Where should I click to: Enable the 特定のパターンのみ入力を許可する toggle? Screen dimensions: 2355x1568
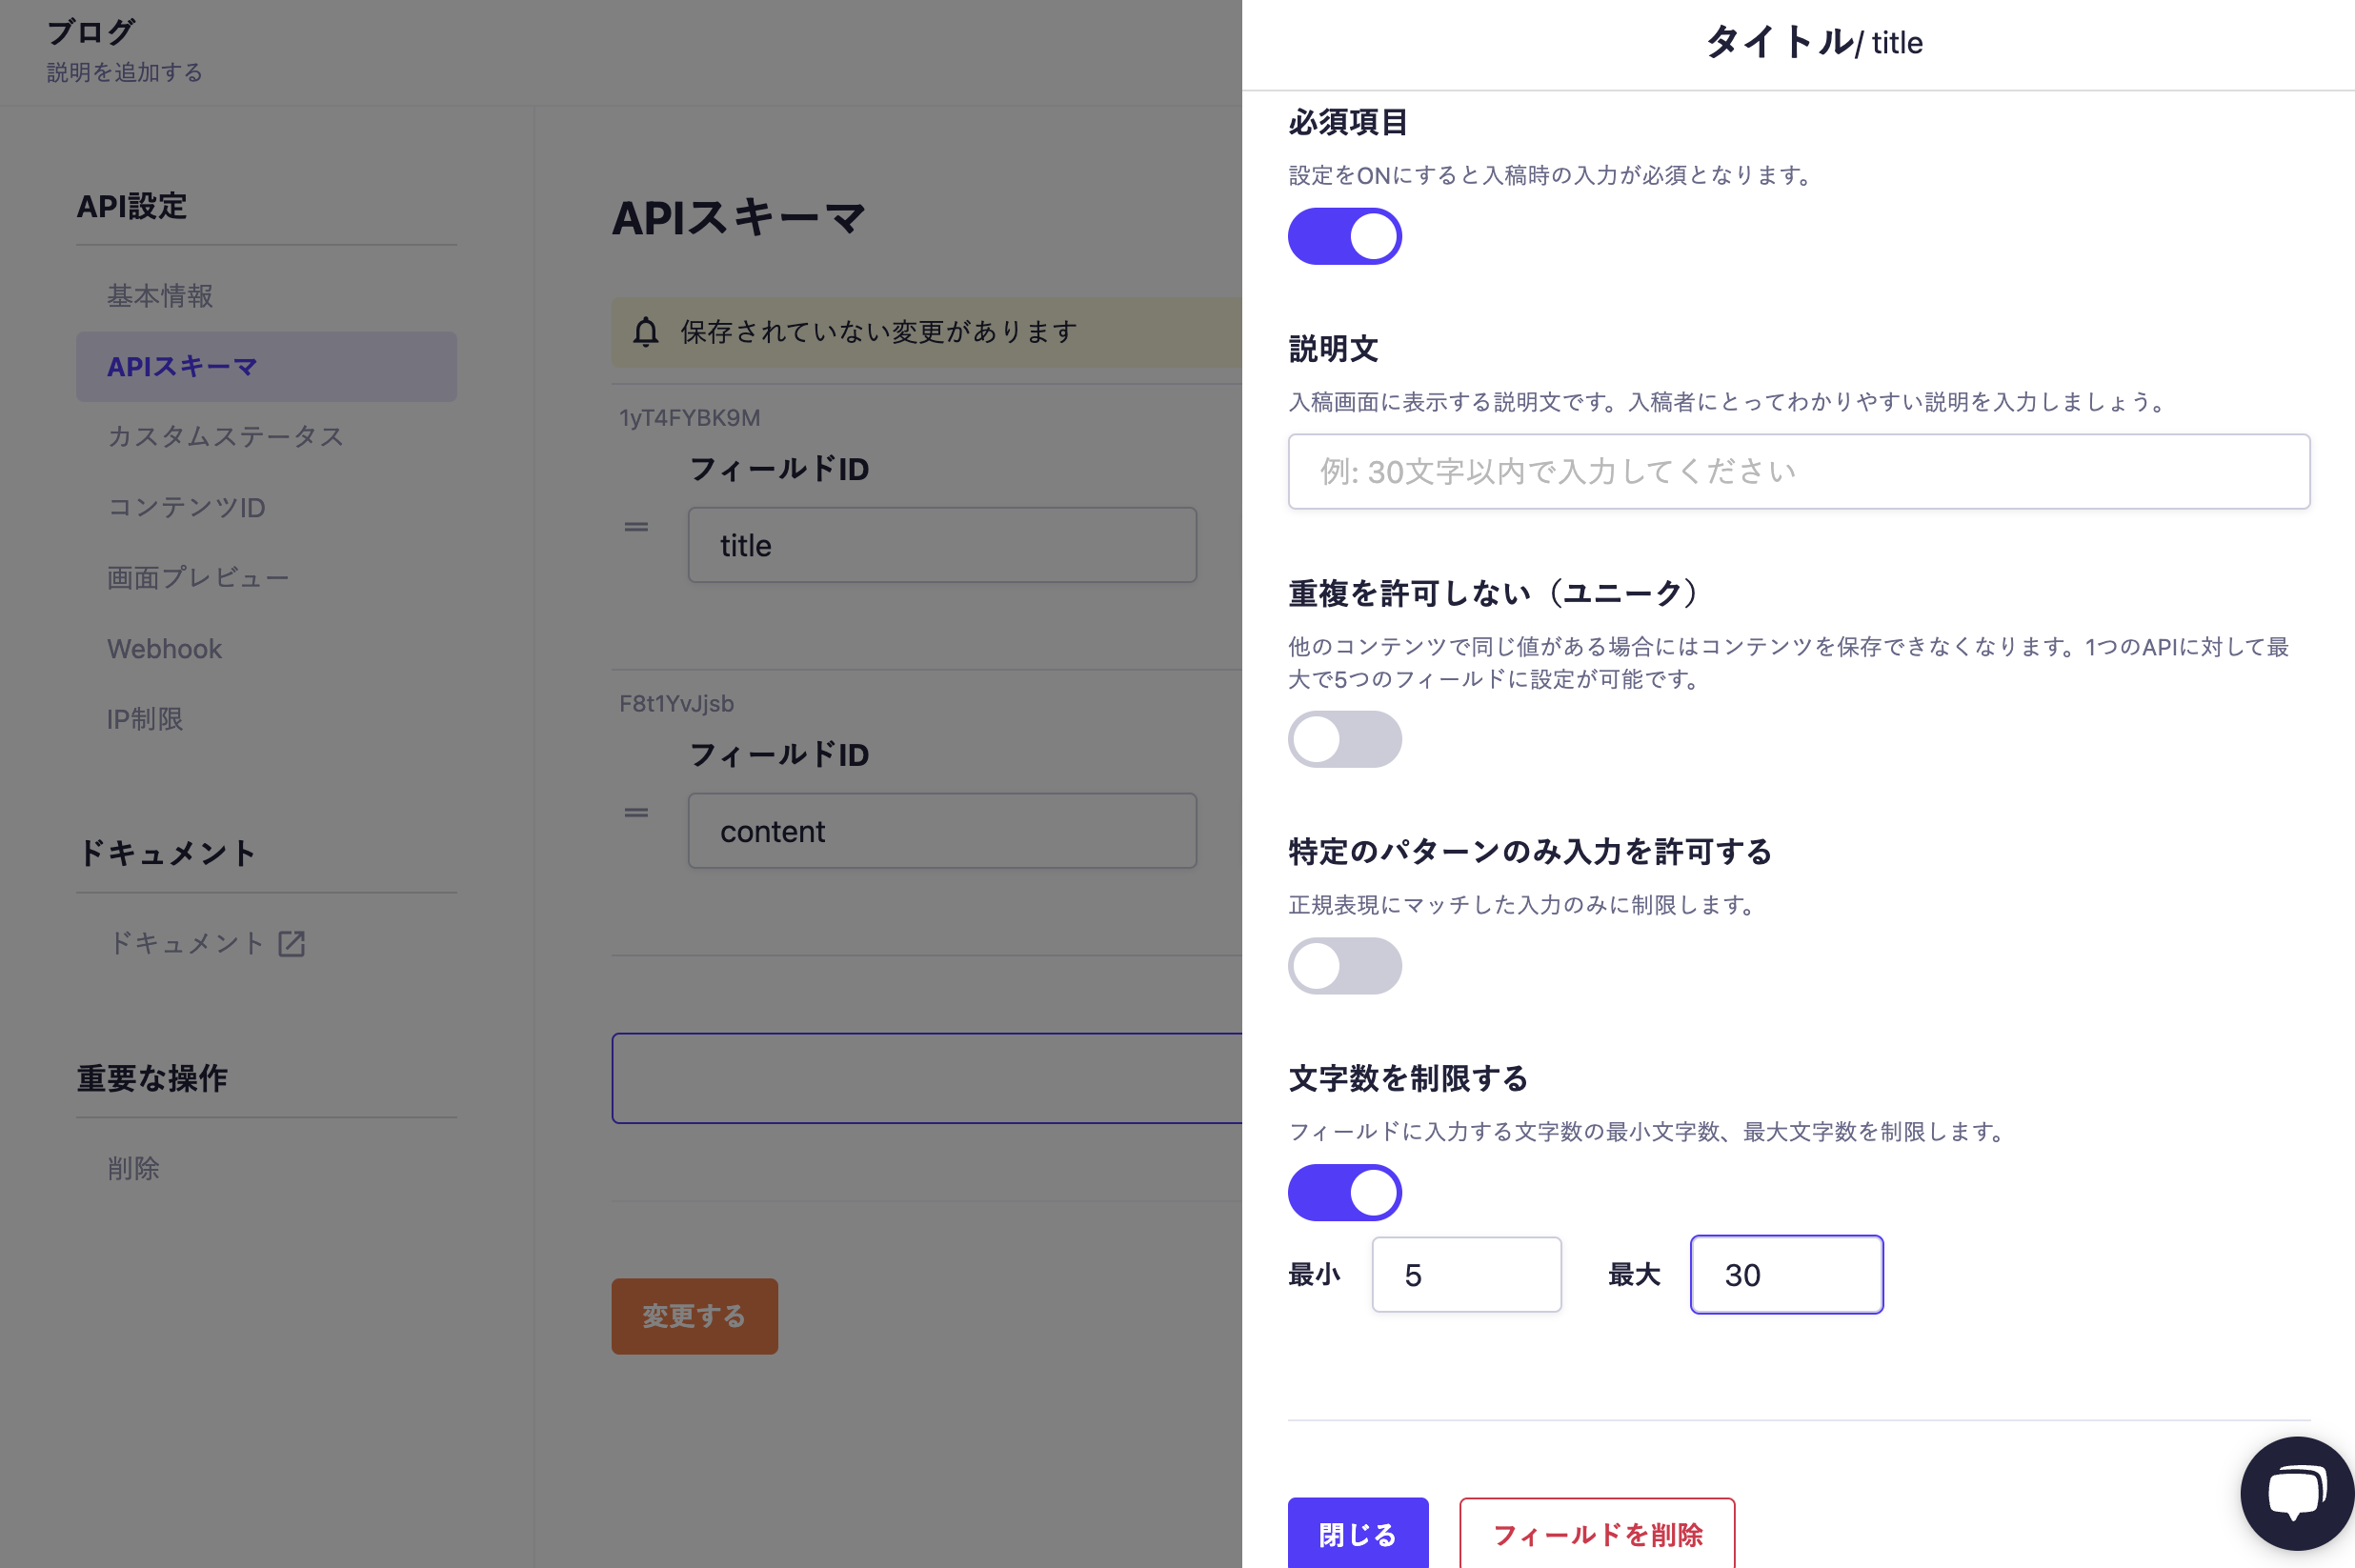coord(1345,965)
